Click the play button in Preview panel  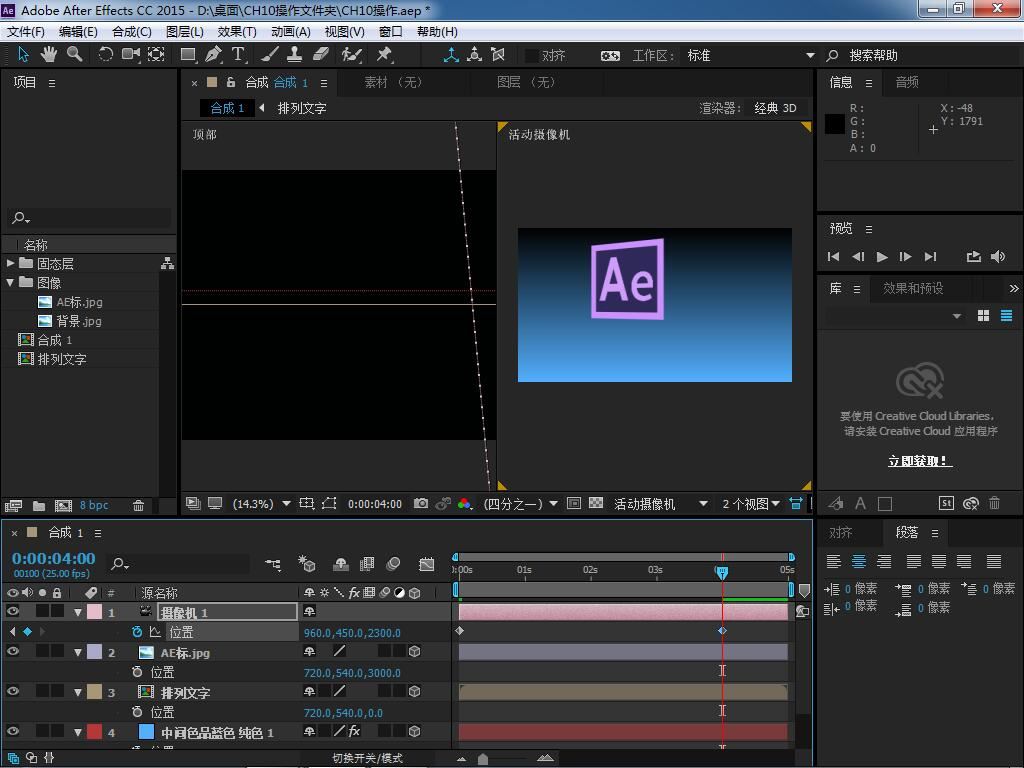pyautogui.click(x=882, y=257)
